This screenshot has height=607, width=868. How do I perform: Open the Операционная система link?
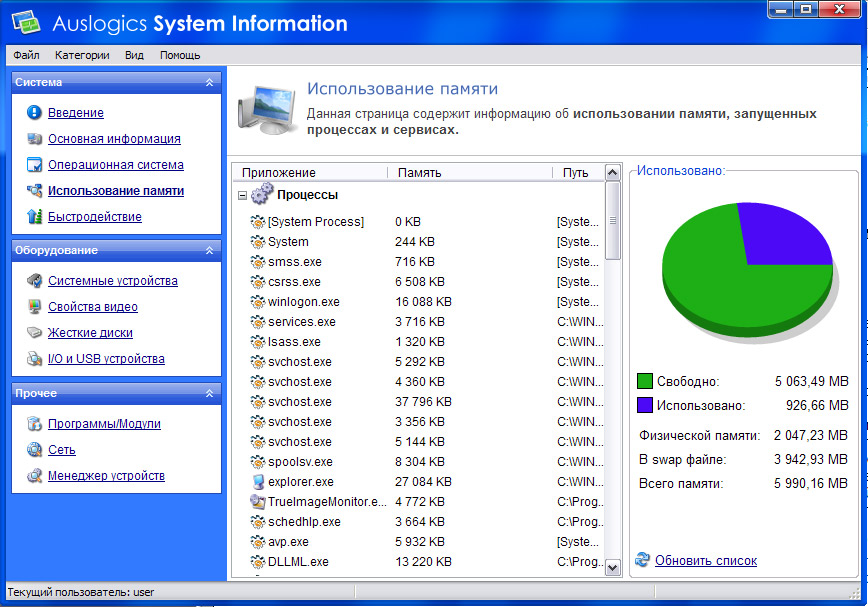pos(116,165)
